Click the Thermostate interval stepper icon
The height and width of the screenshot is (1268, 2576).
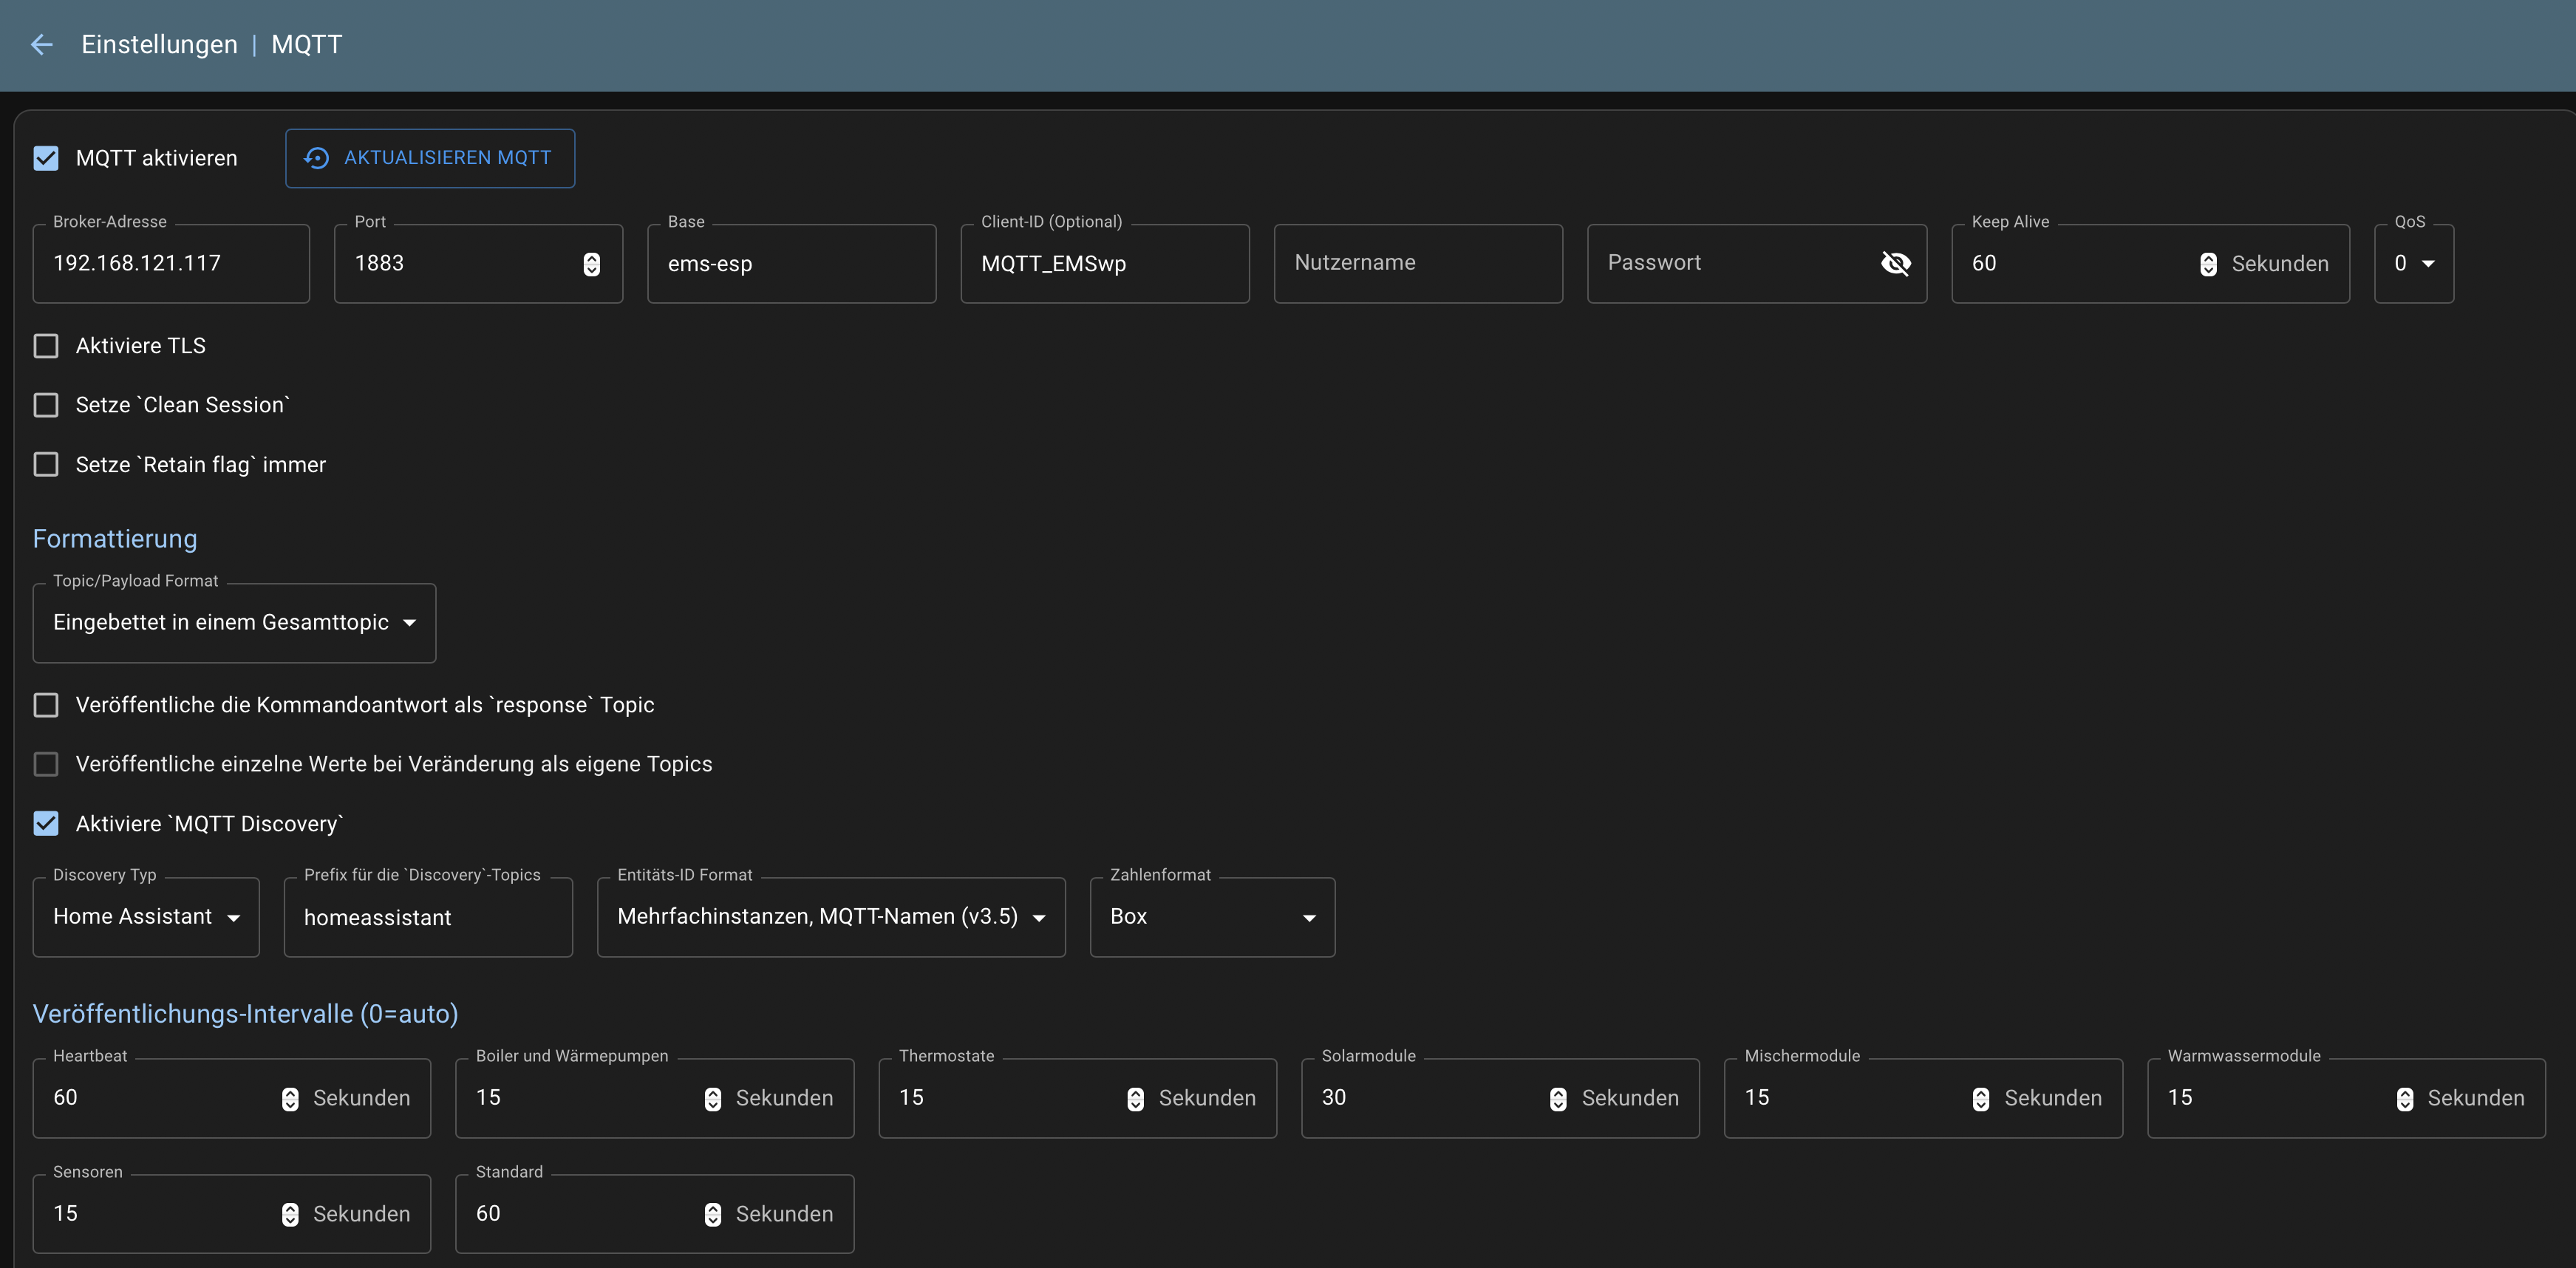tap(1135, 1099)
